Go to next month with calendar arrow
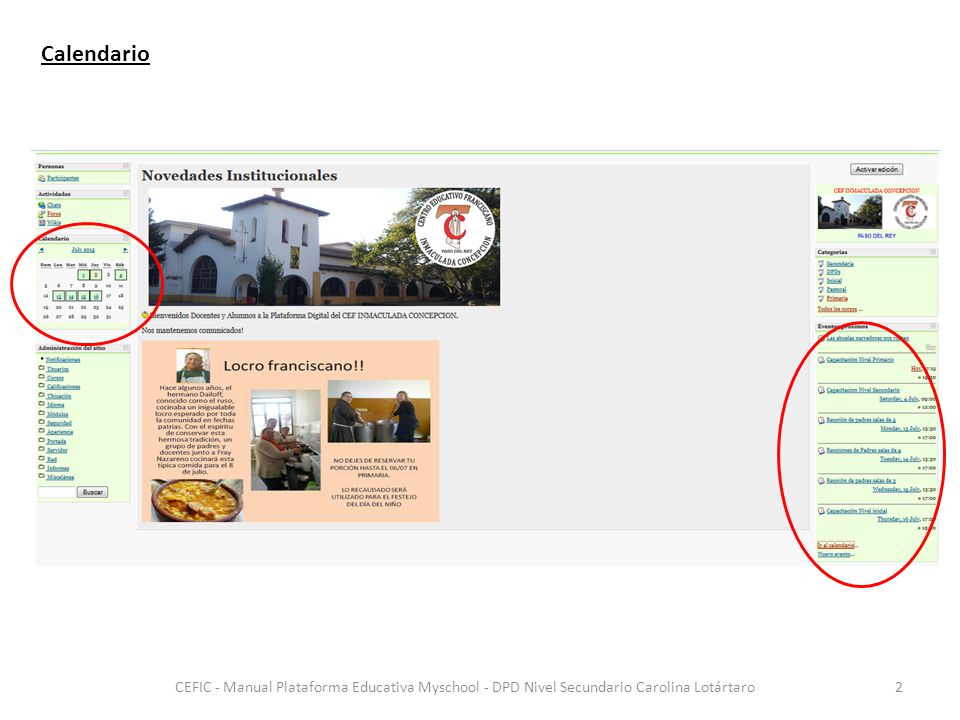 [x=126, y=250]
